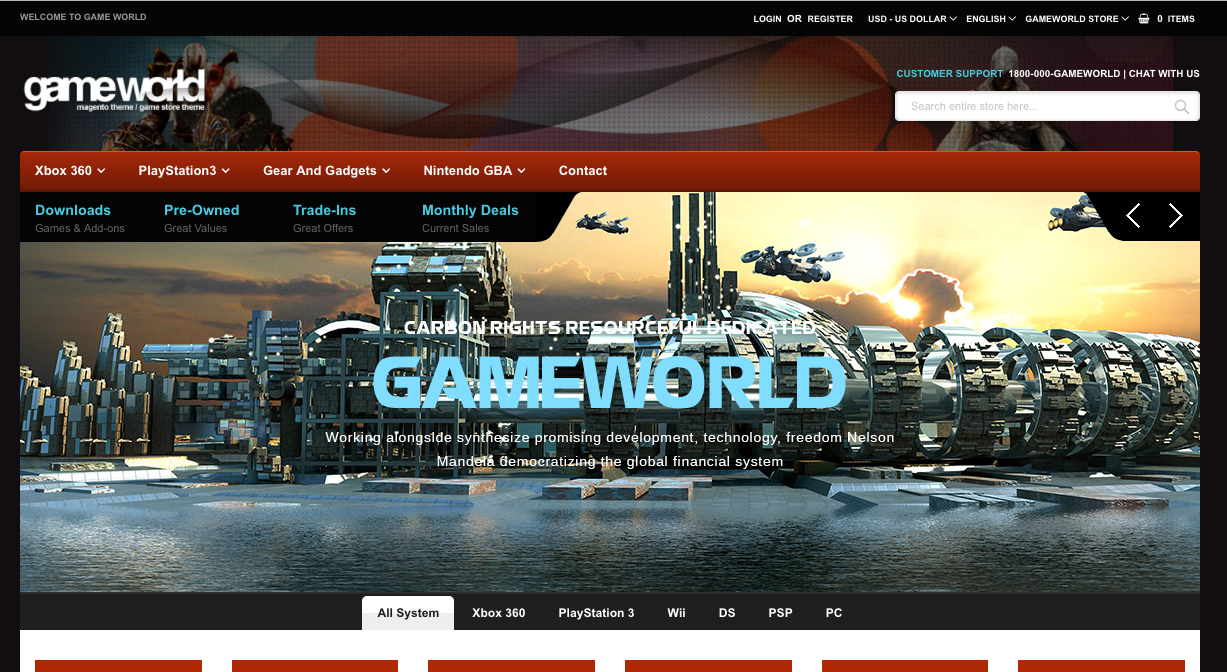Click the Login link
The height and width of the screenshot is (672, 1227).
(x=767, y=19)
